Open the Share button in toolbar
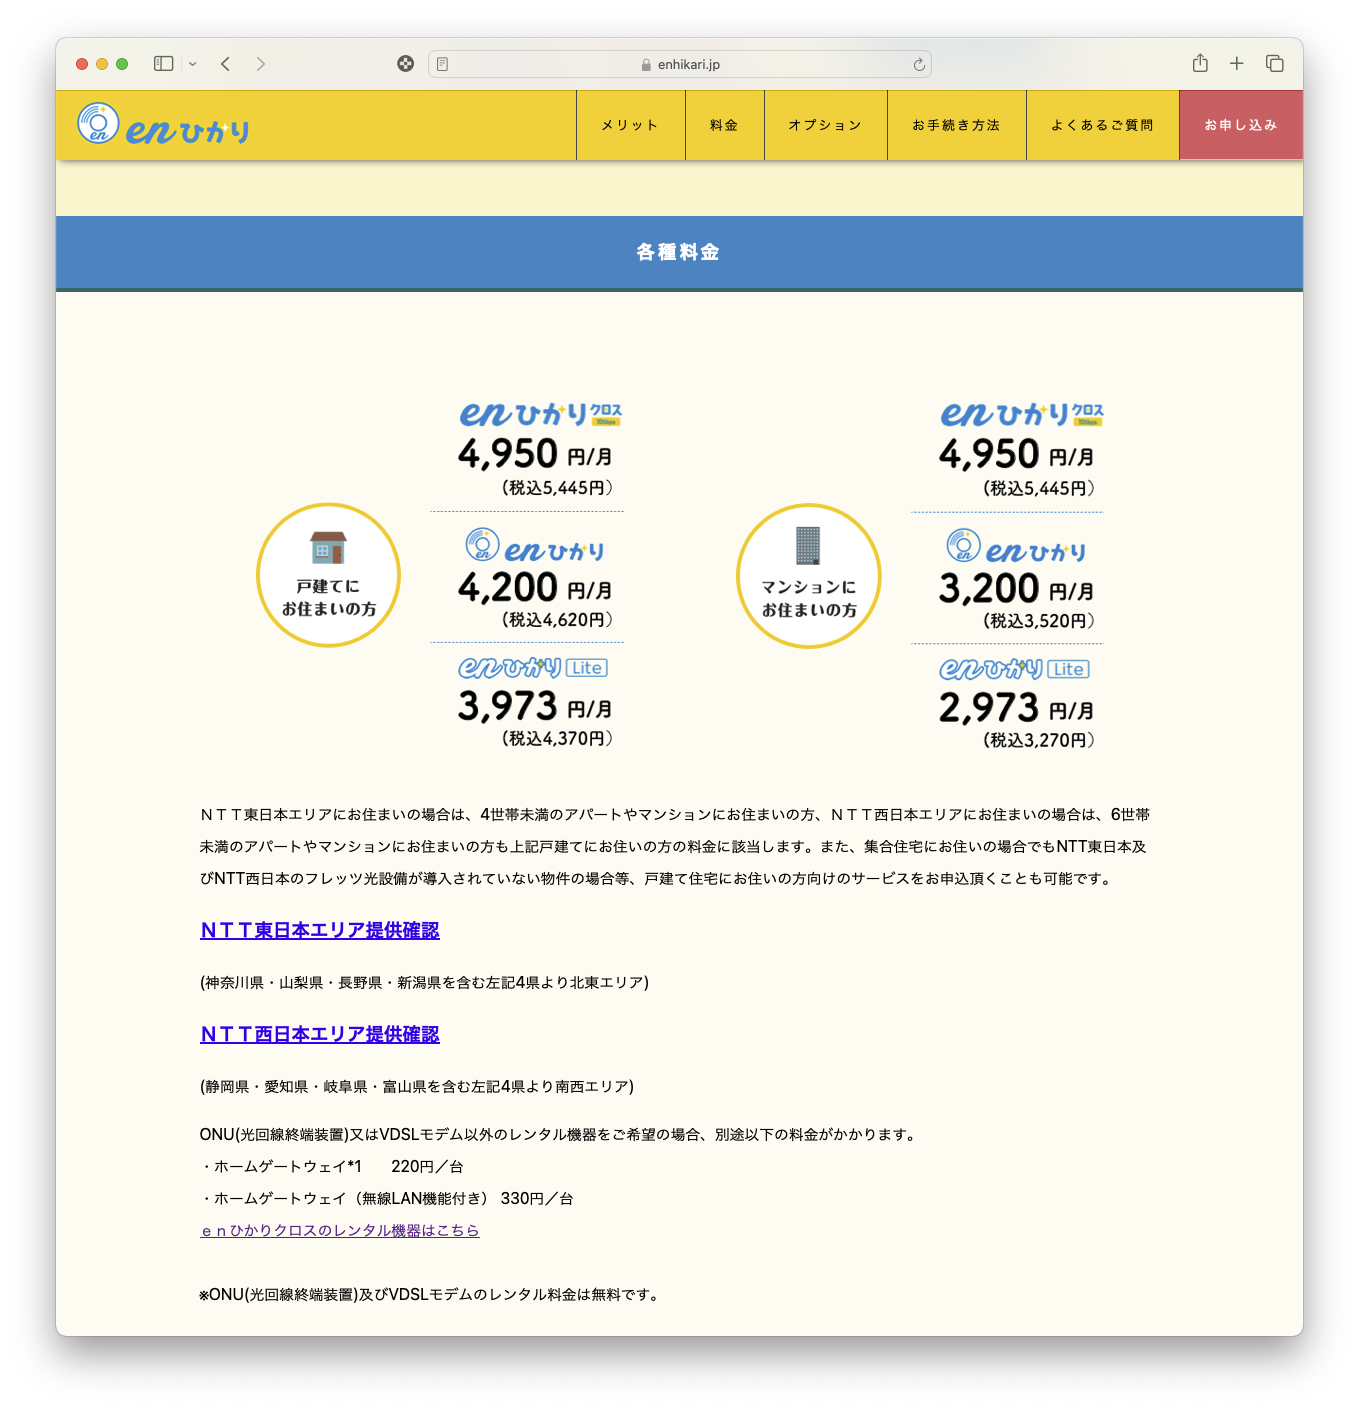This screenshot has width=1359, height=1410. 1200,63
